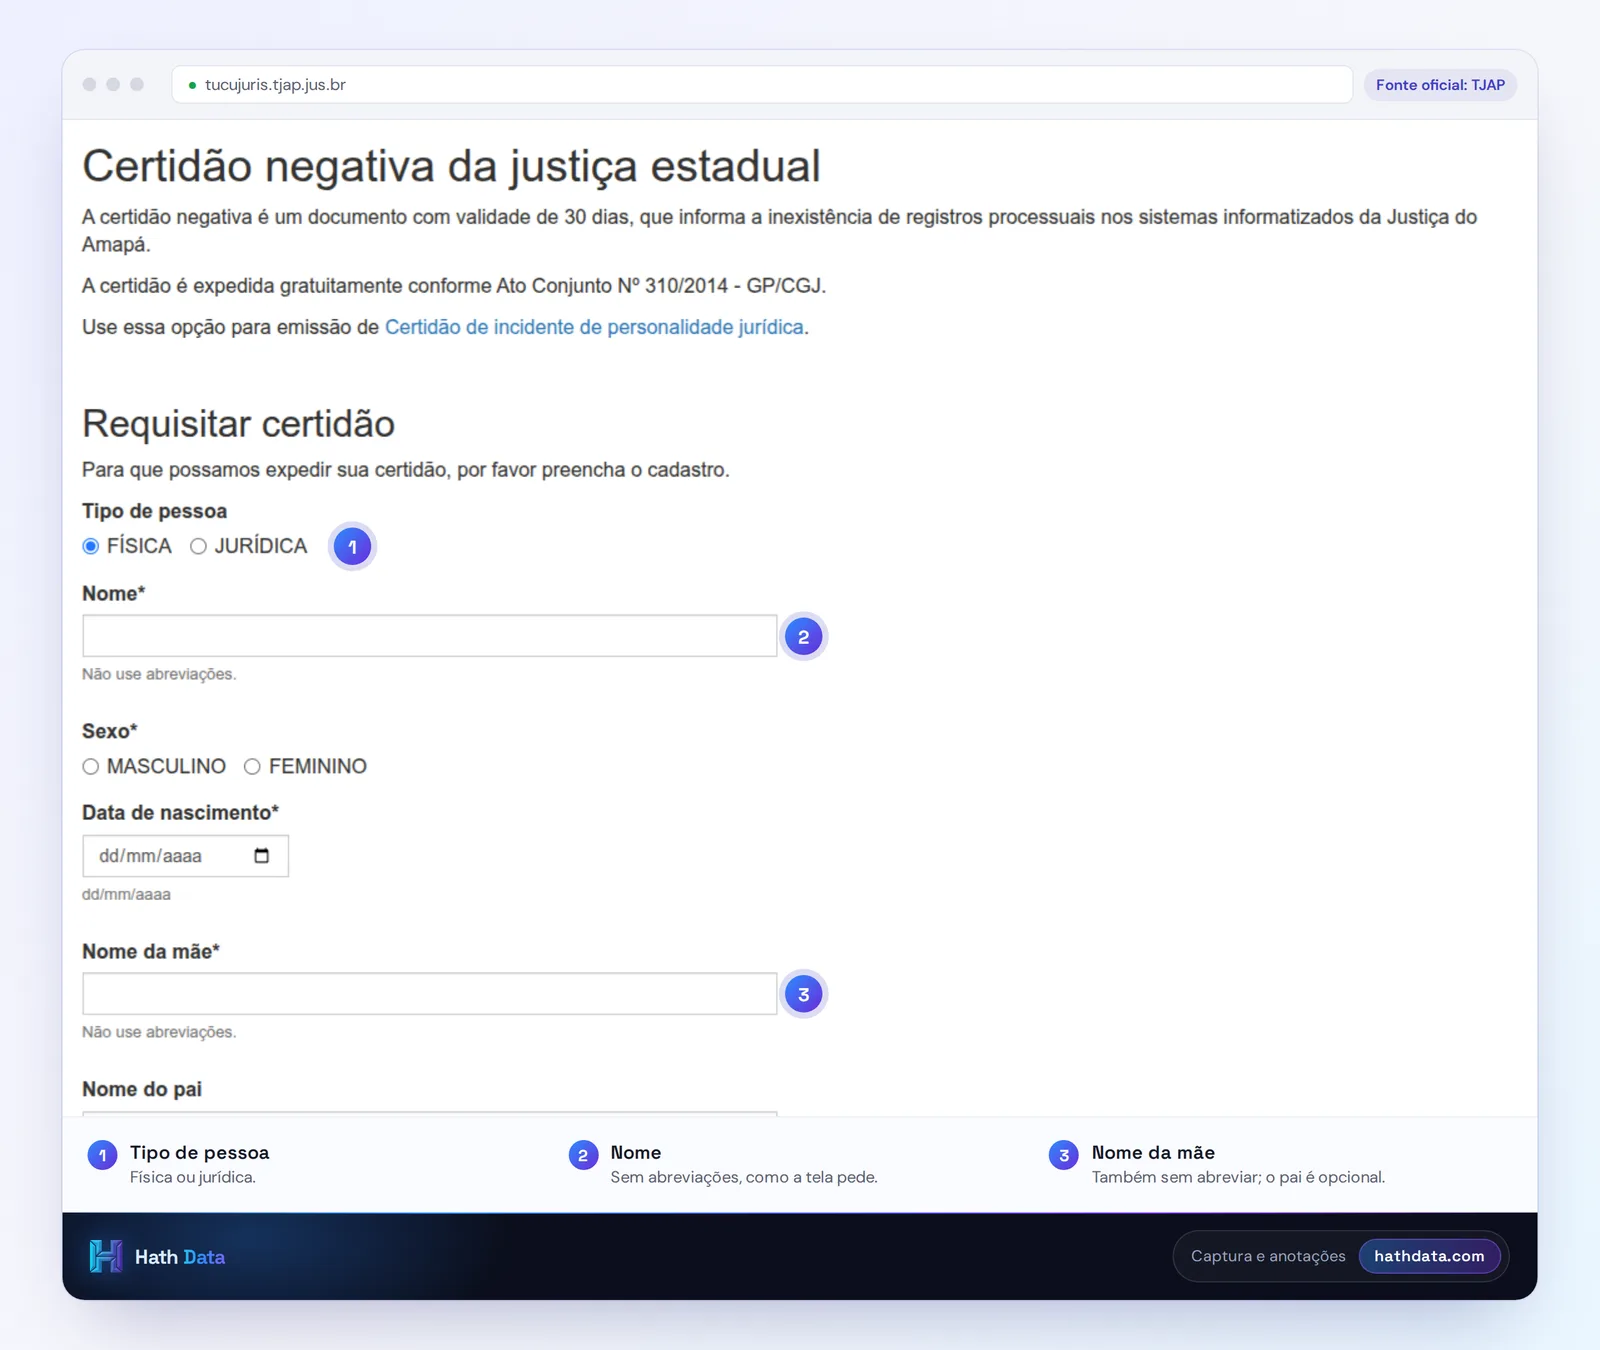Click the Nome da mãe input field
The height and width of the screenshot is (1350, 1600).
(x=430, y=994)
